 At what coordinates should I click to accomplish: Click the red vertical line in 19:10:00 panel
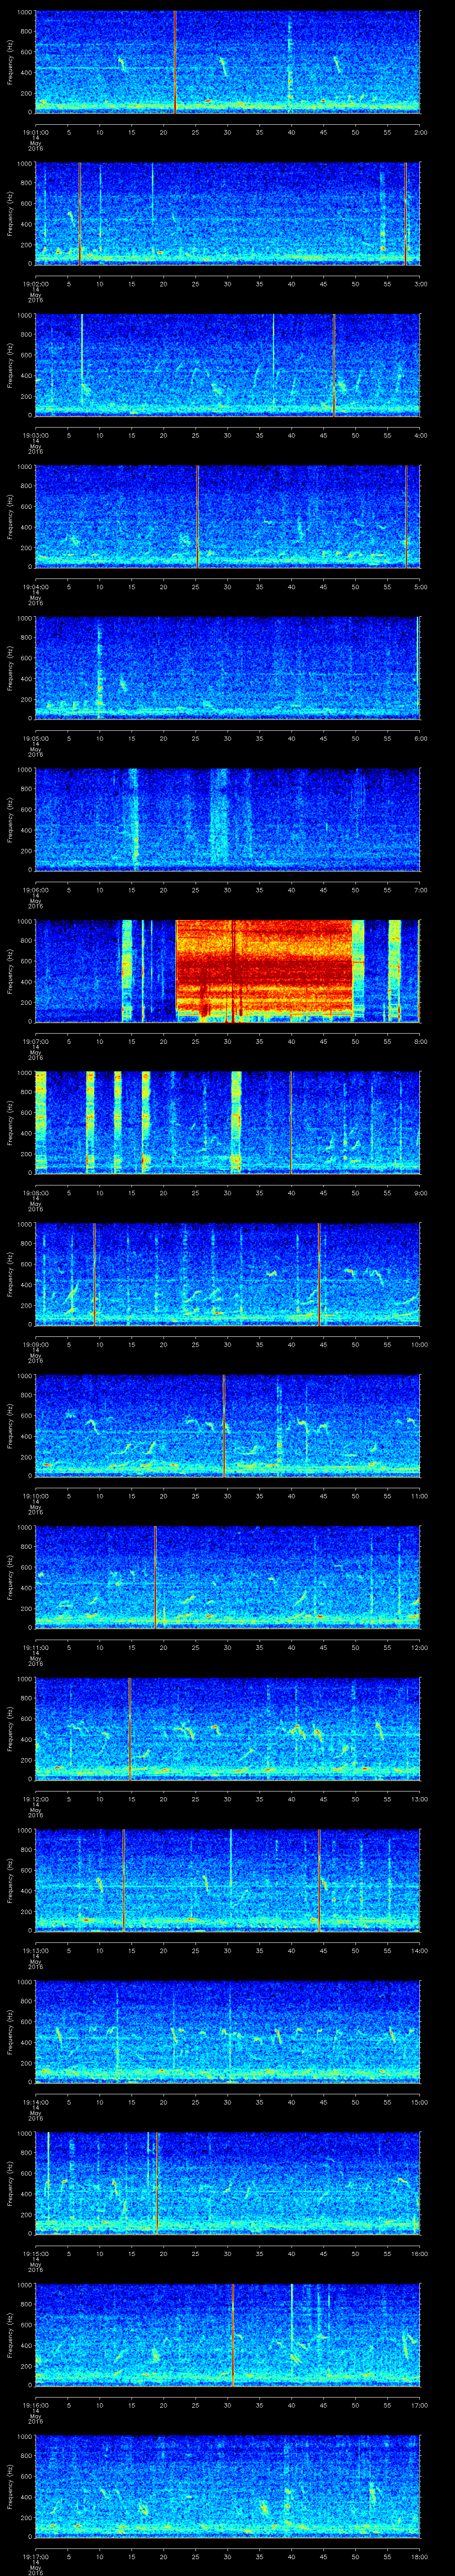224,1425
